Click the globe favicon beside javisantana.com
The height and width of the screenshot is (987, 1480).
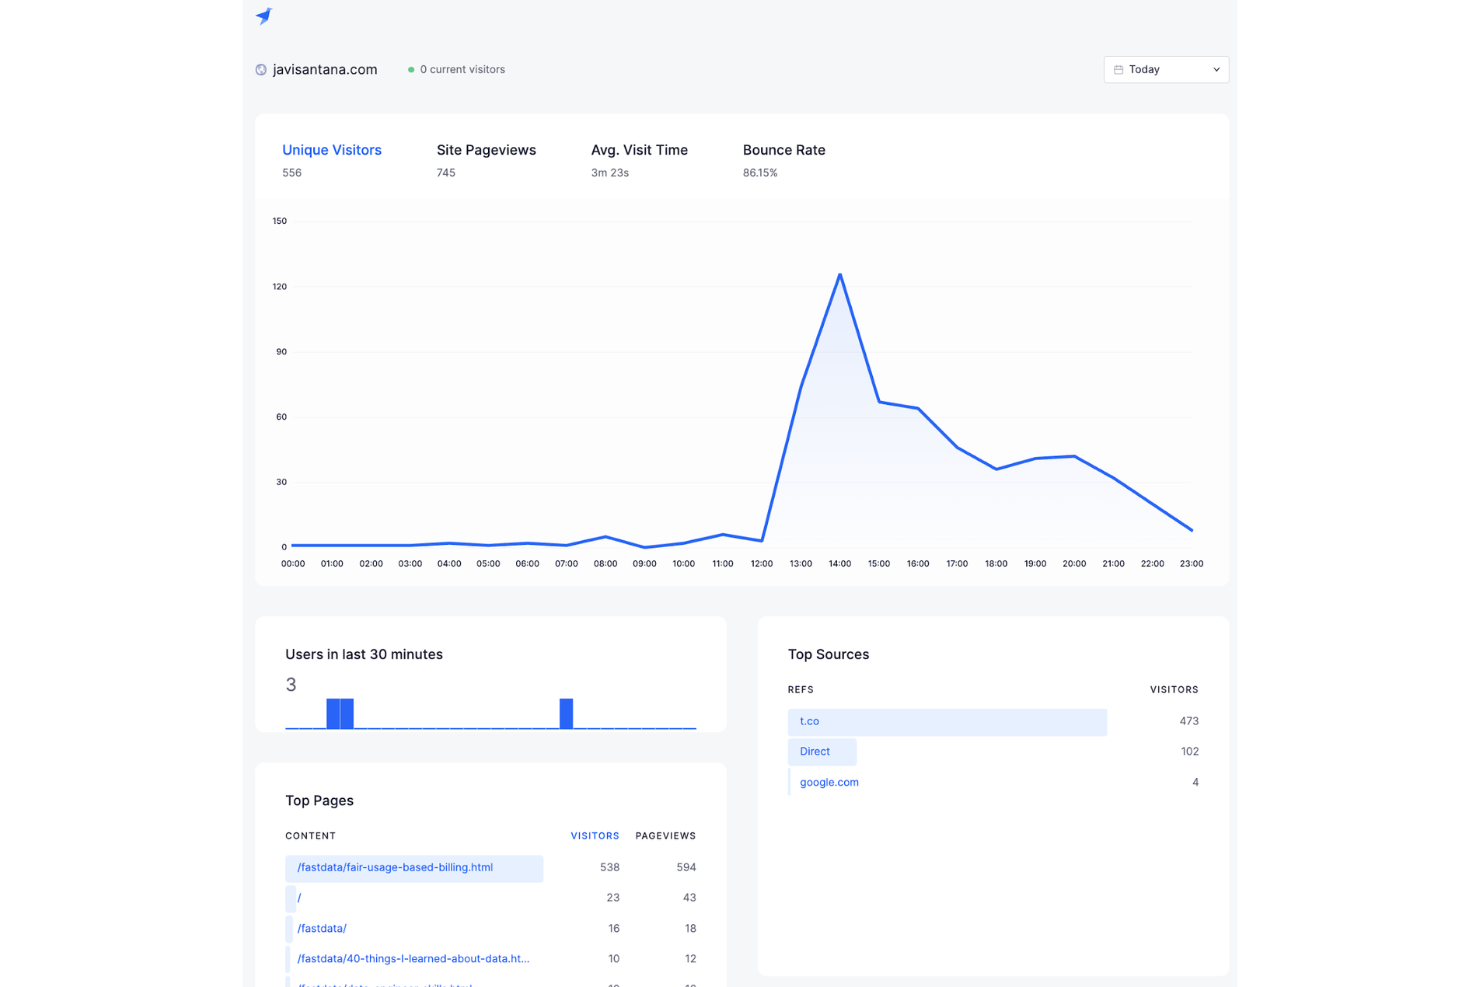coord(261,69)
